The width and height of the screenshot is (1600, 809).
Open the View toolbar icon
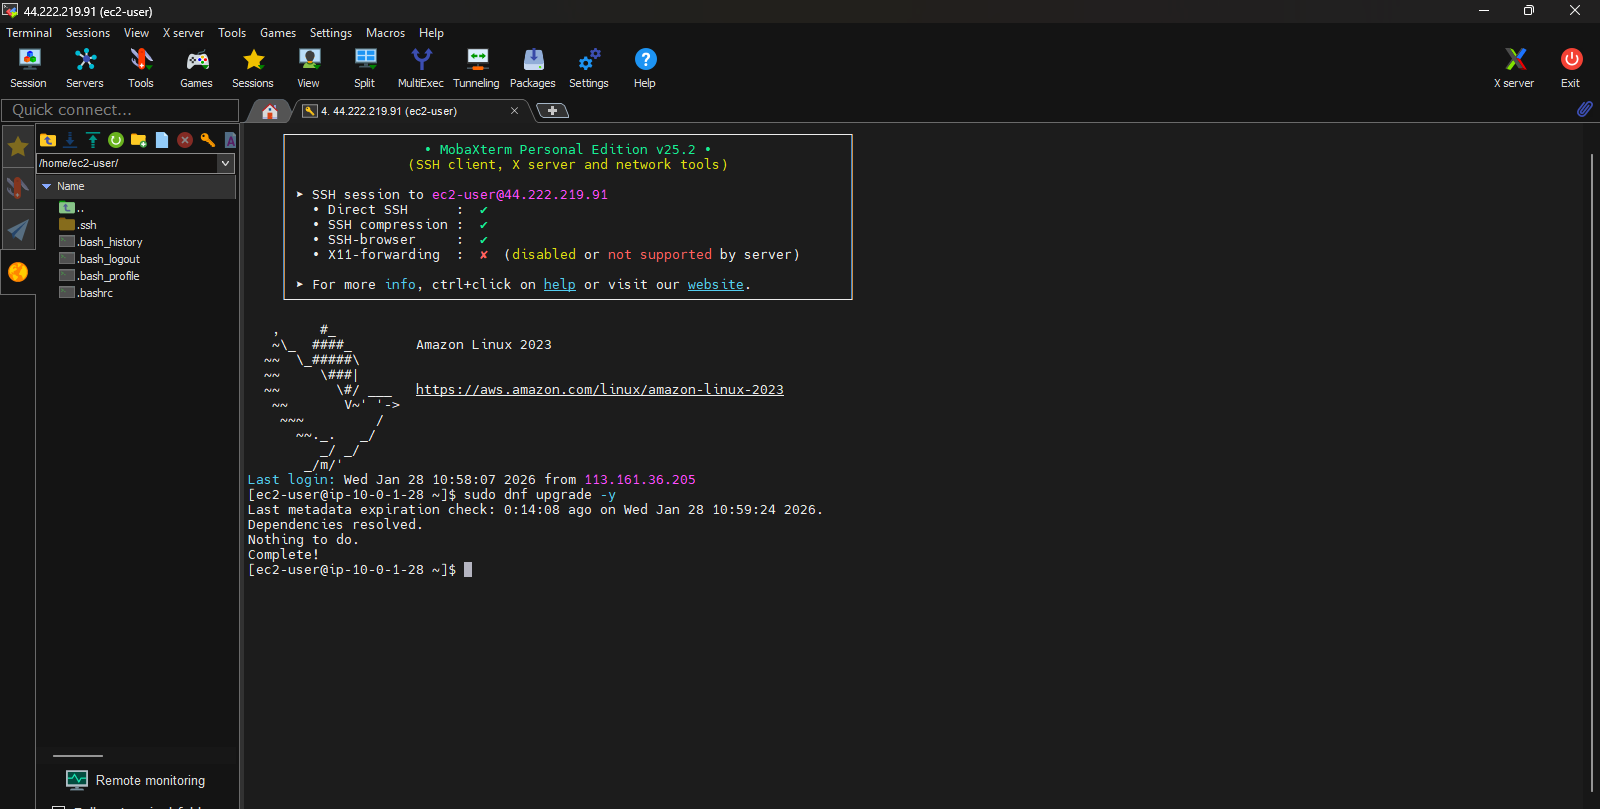coord(309,68)
